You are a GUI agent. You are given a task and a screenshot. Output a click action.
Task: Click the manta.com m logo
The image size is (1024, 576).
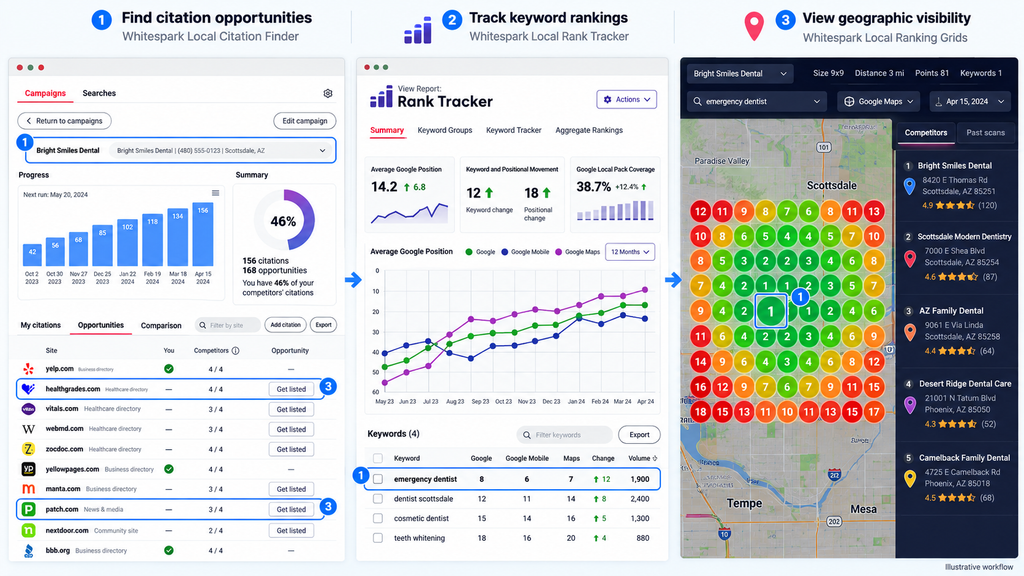point(28,488)
